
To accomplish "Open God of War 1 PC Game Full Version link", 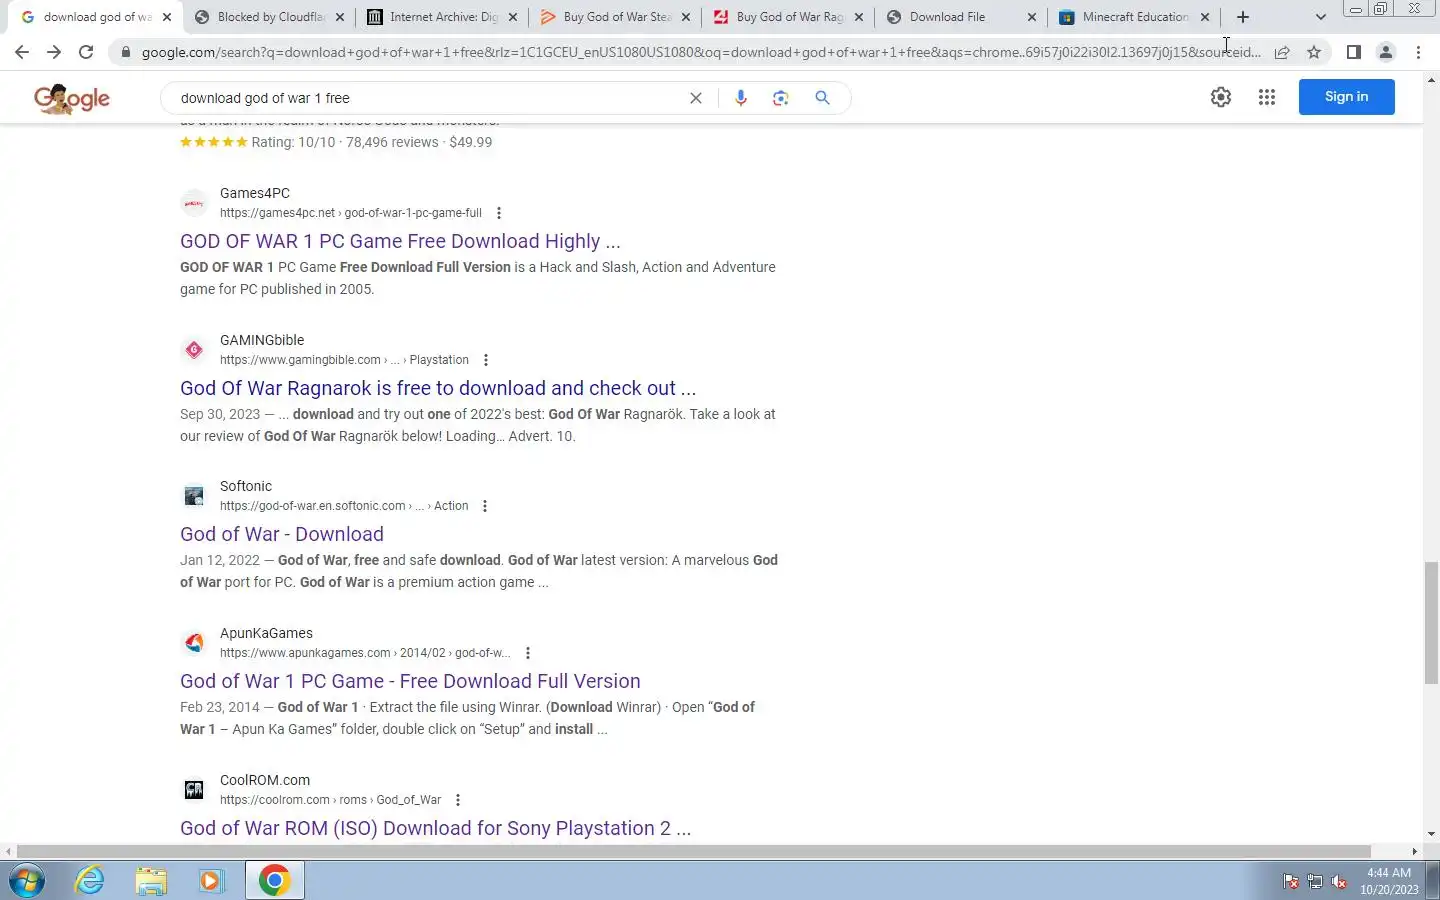I will 410,681.
